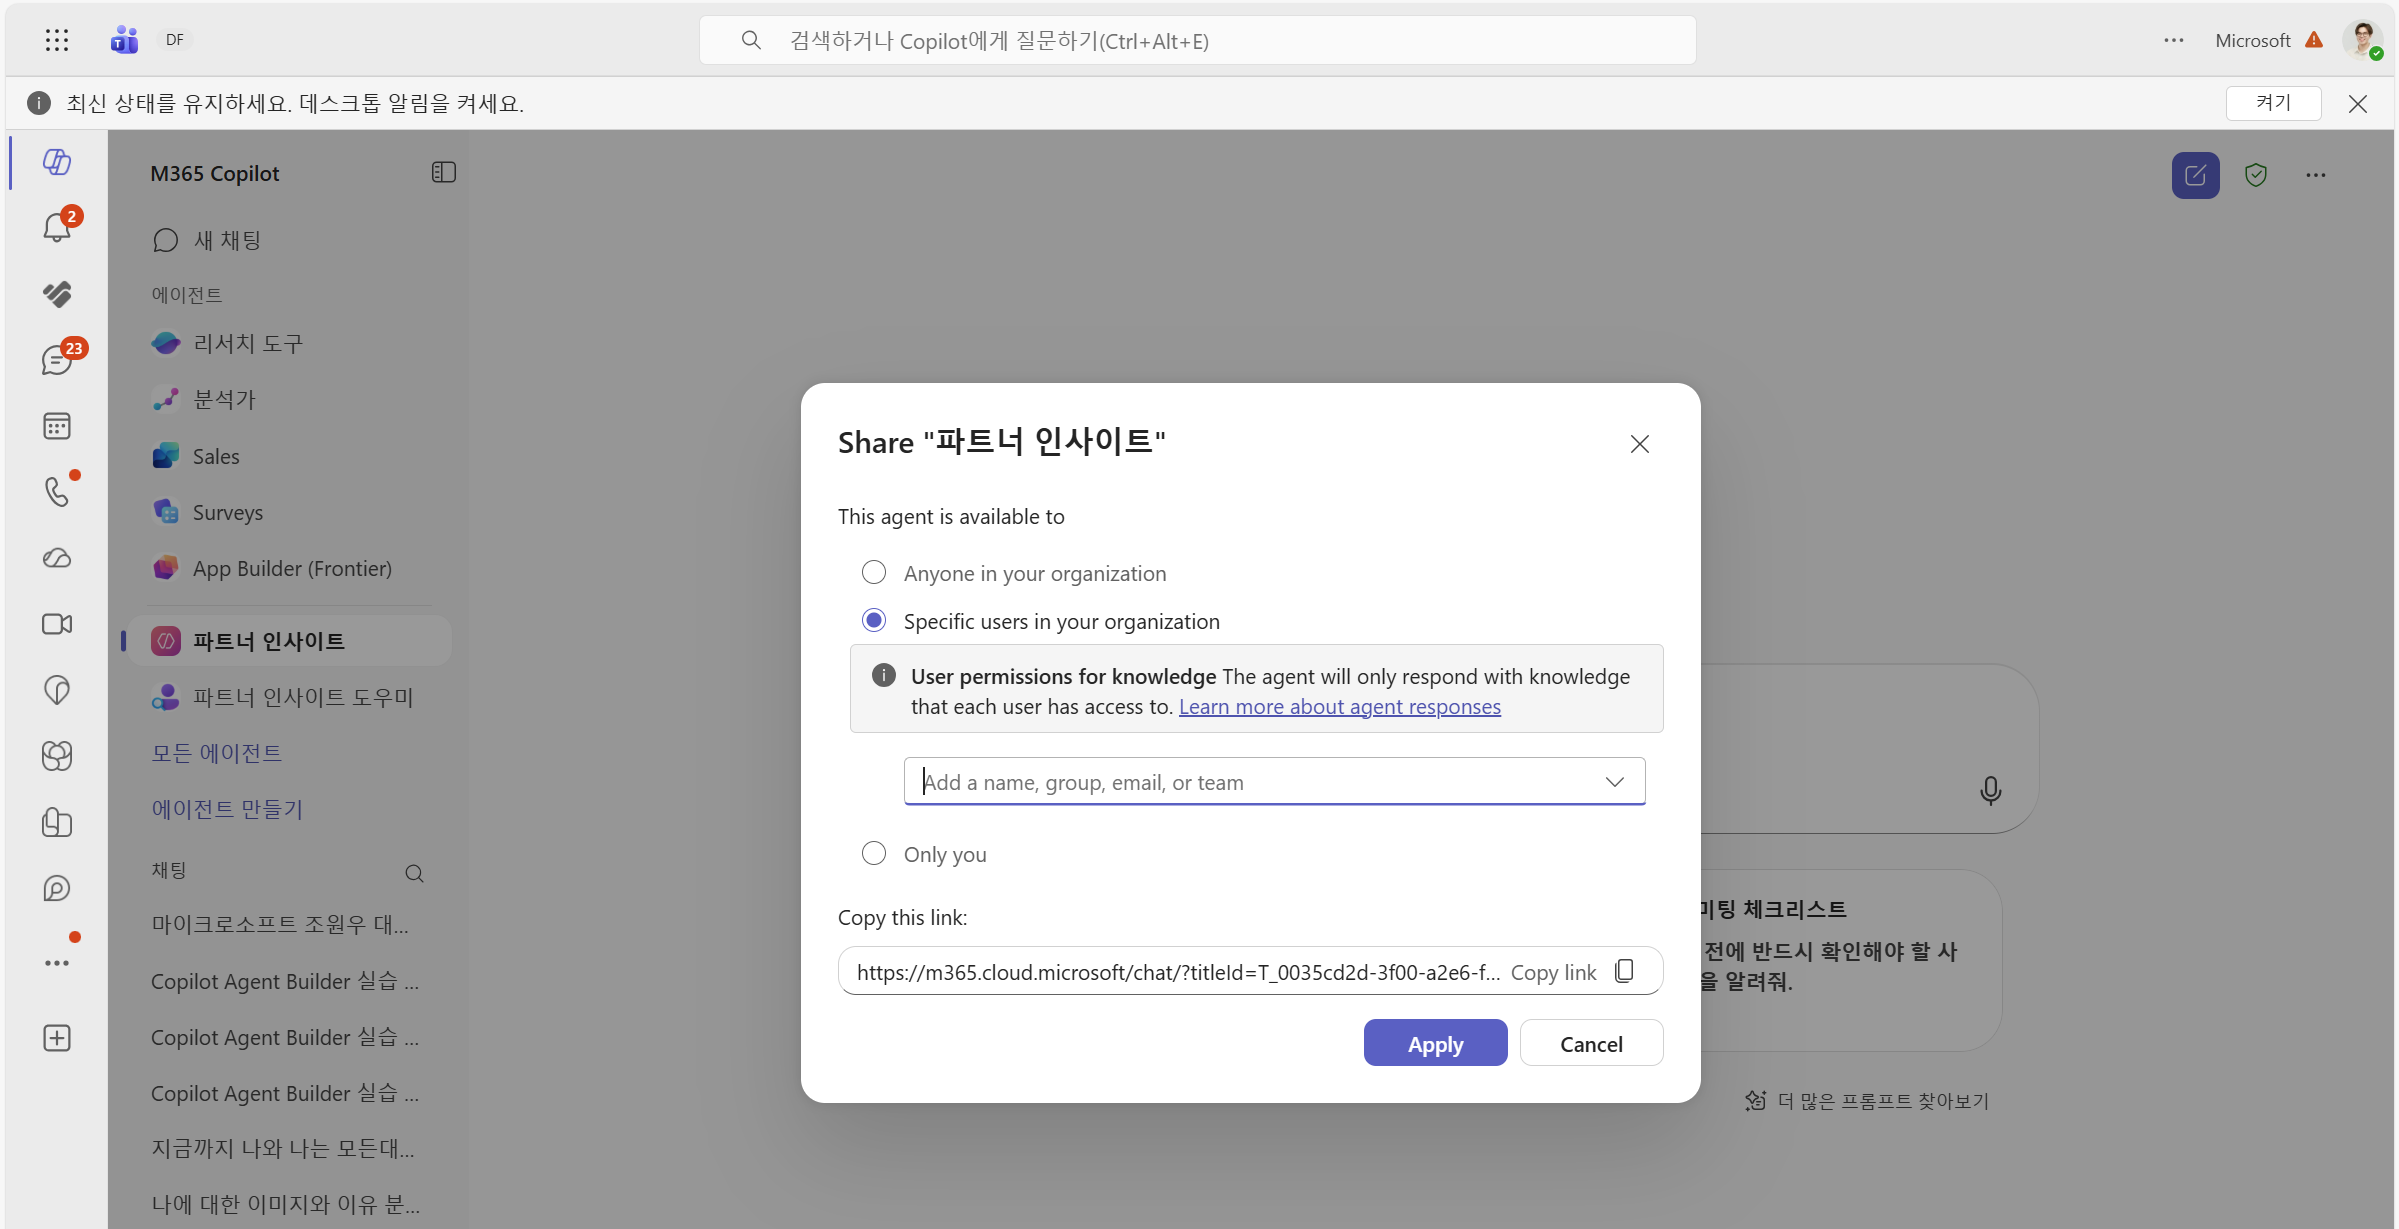Viewport: 2399px width, 1229px height.
Task: Open the 분석가 agent
Action: [290, 399]
